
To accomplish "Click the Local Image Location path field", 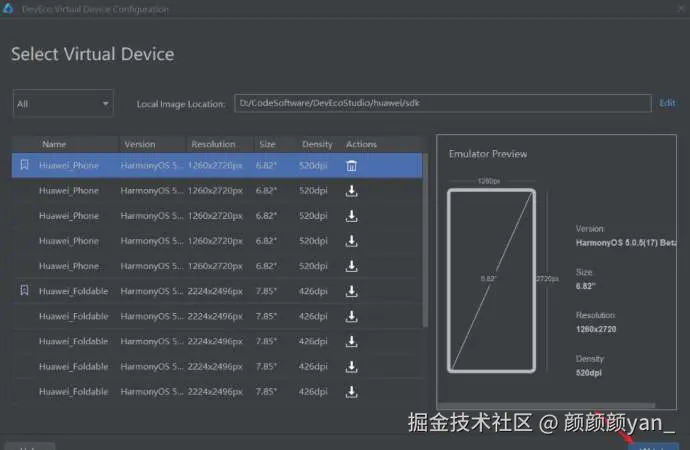I will coord(442,103).
